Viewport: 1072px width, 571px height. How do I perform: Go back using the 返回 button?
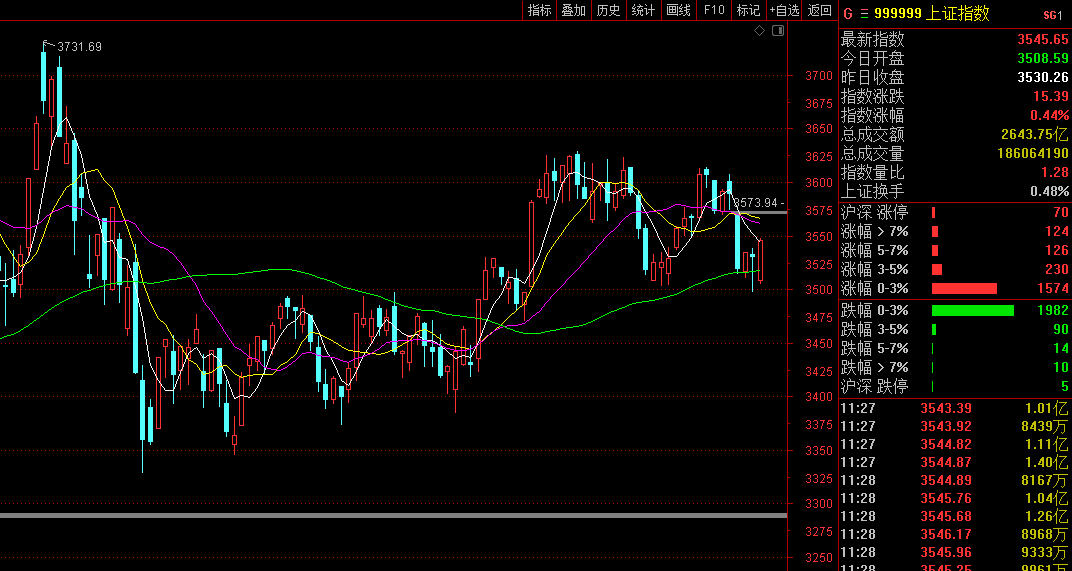click(820, 10)
